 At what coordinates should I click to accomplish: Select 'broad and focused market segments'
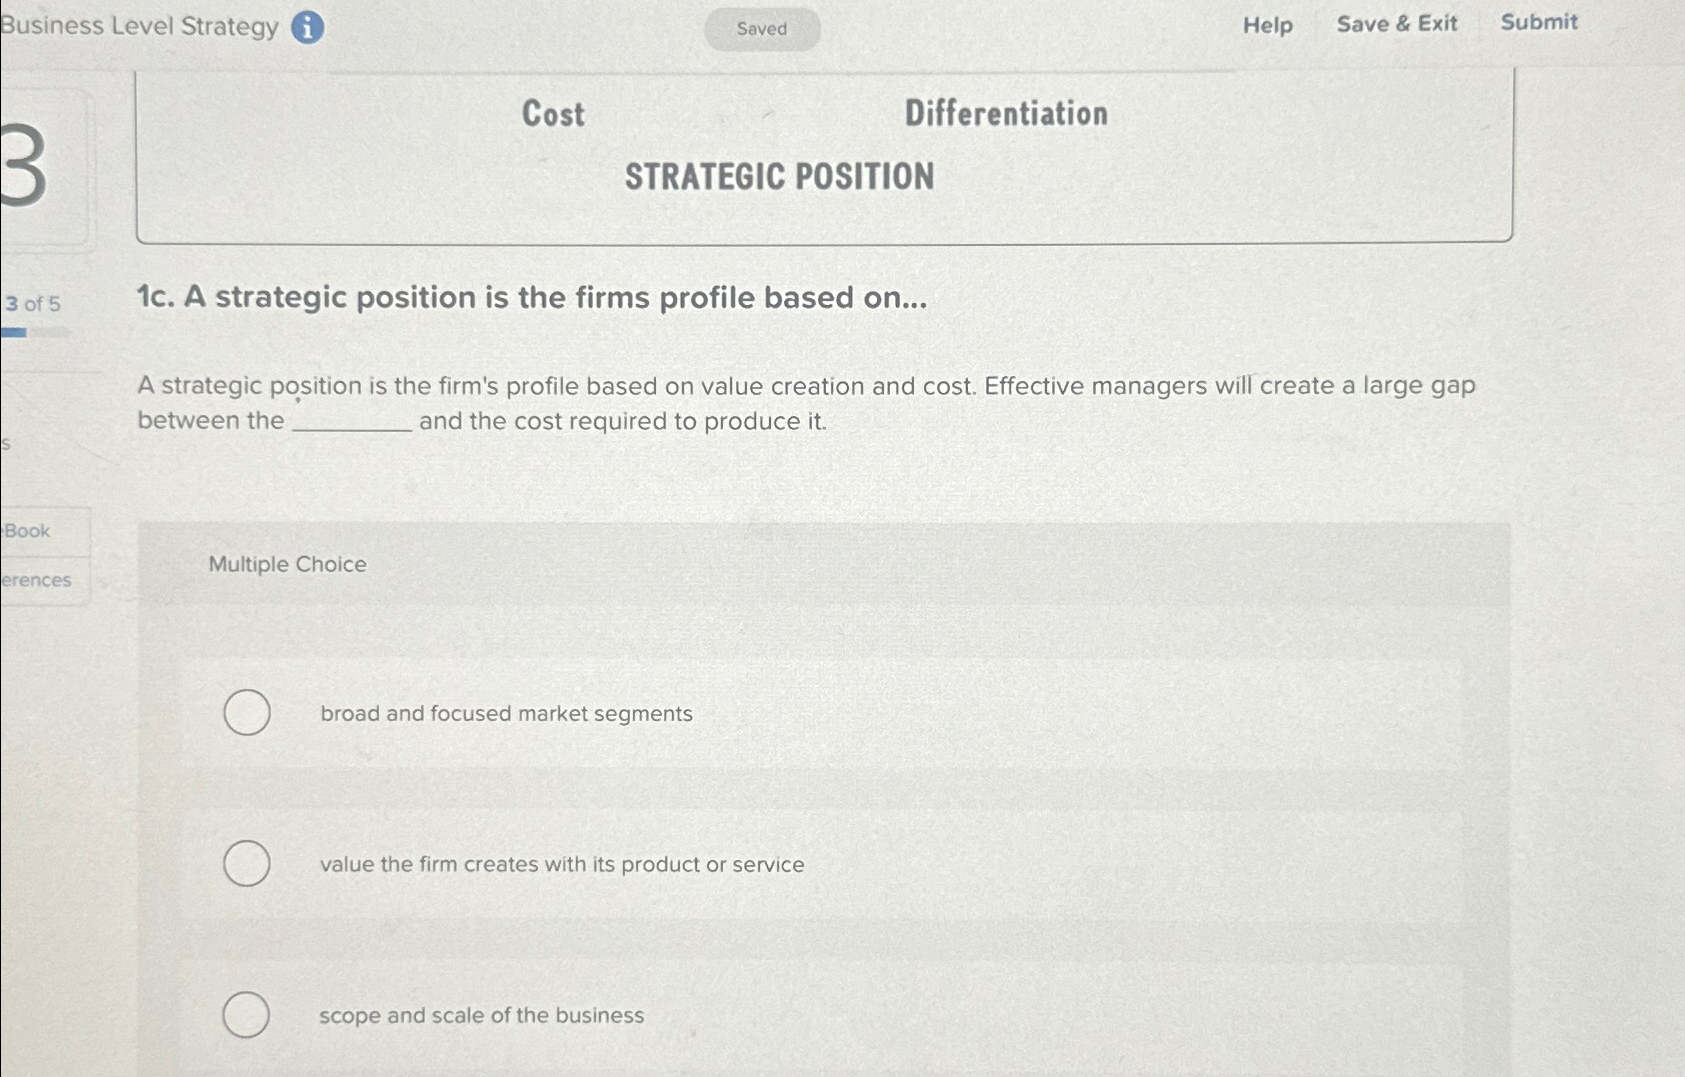[x=246, y=713]
